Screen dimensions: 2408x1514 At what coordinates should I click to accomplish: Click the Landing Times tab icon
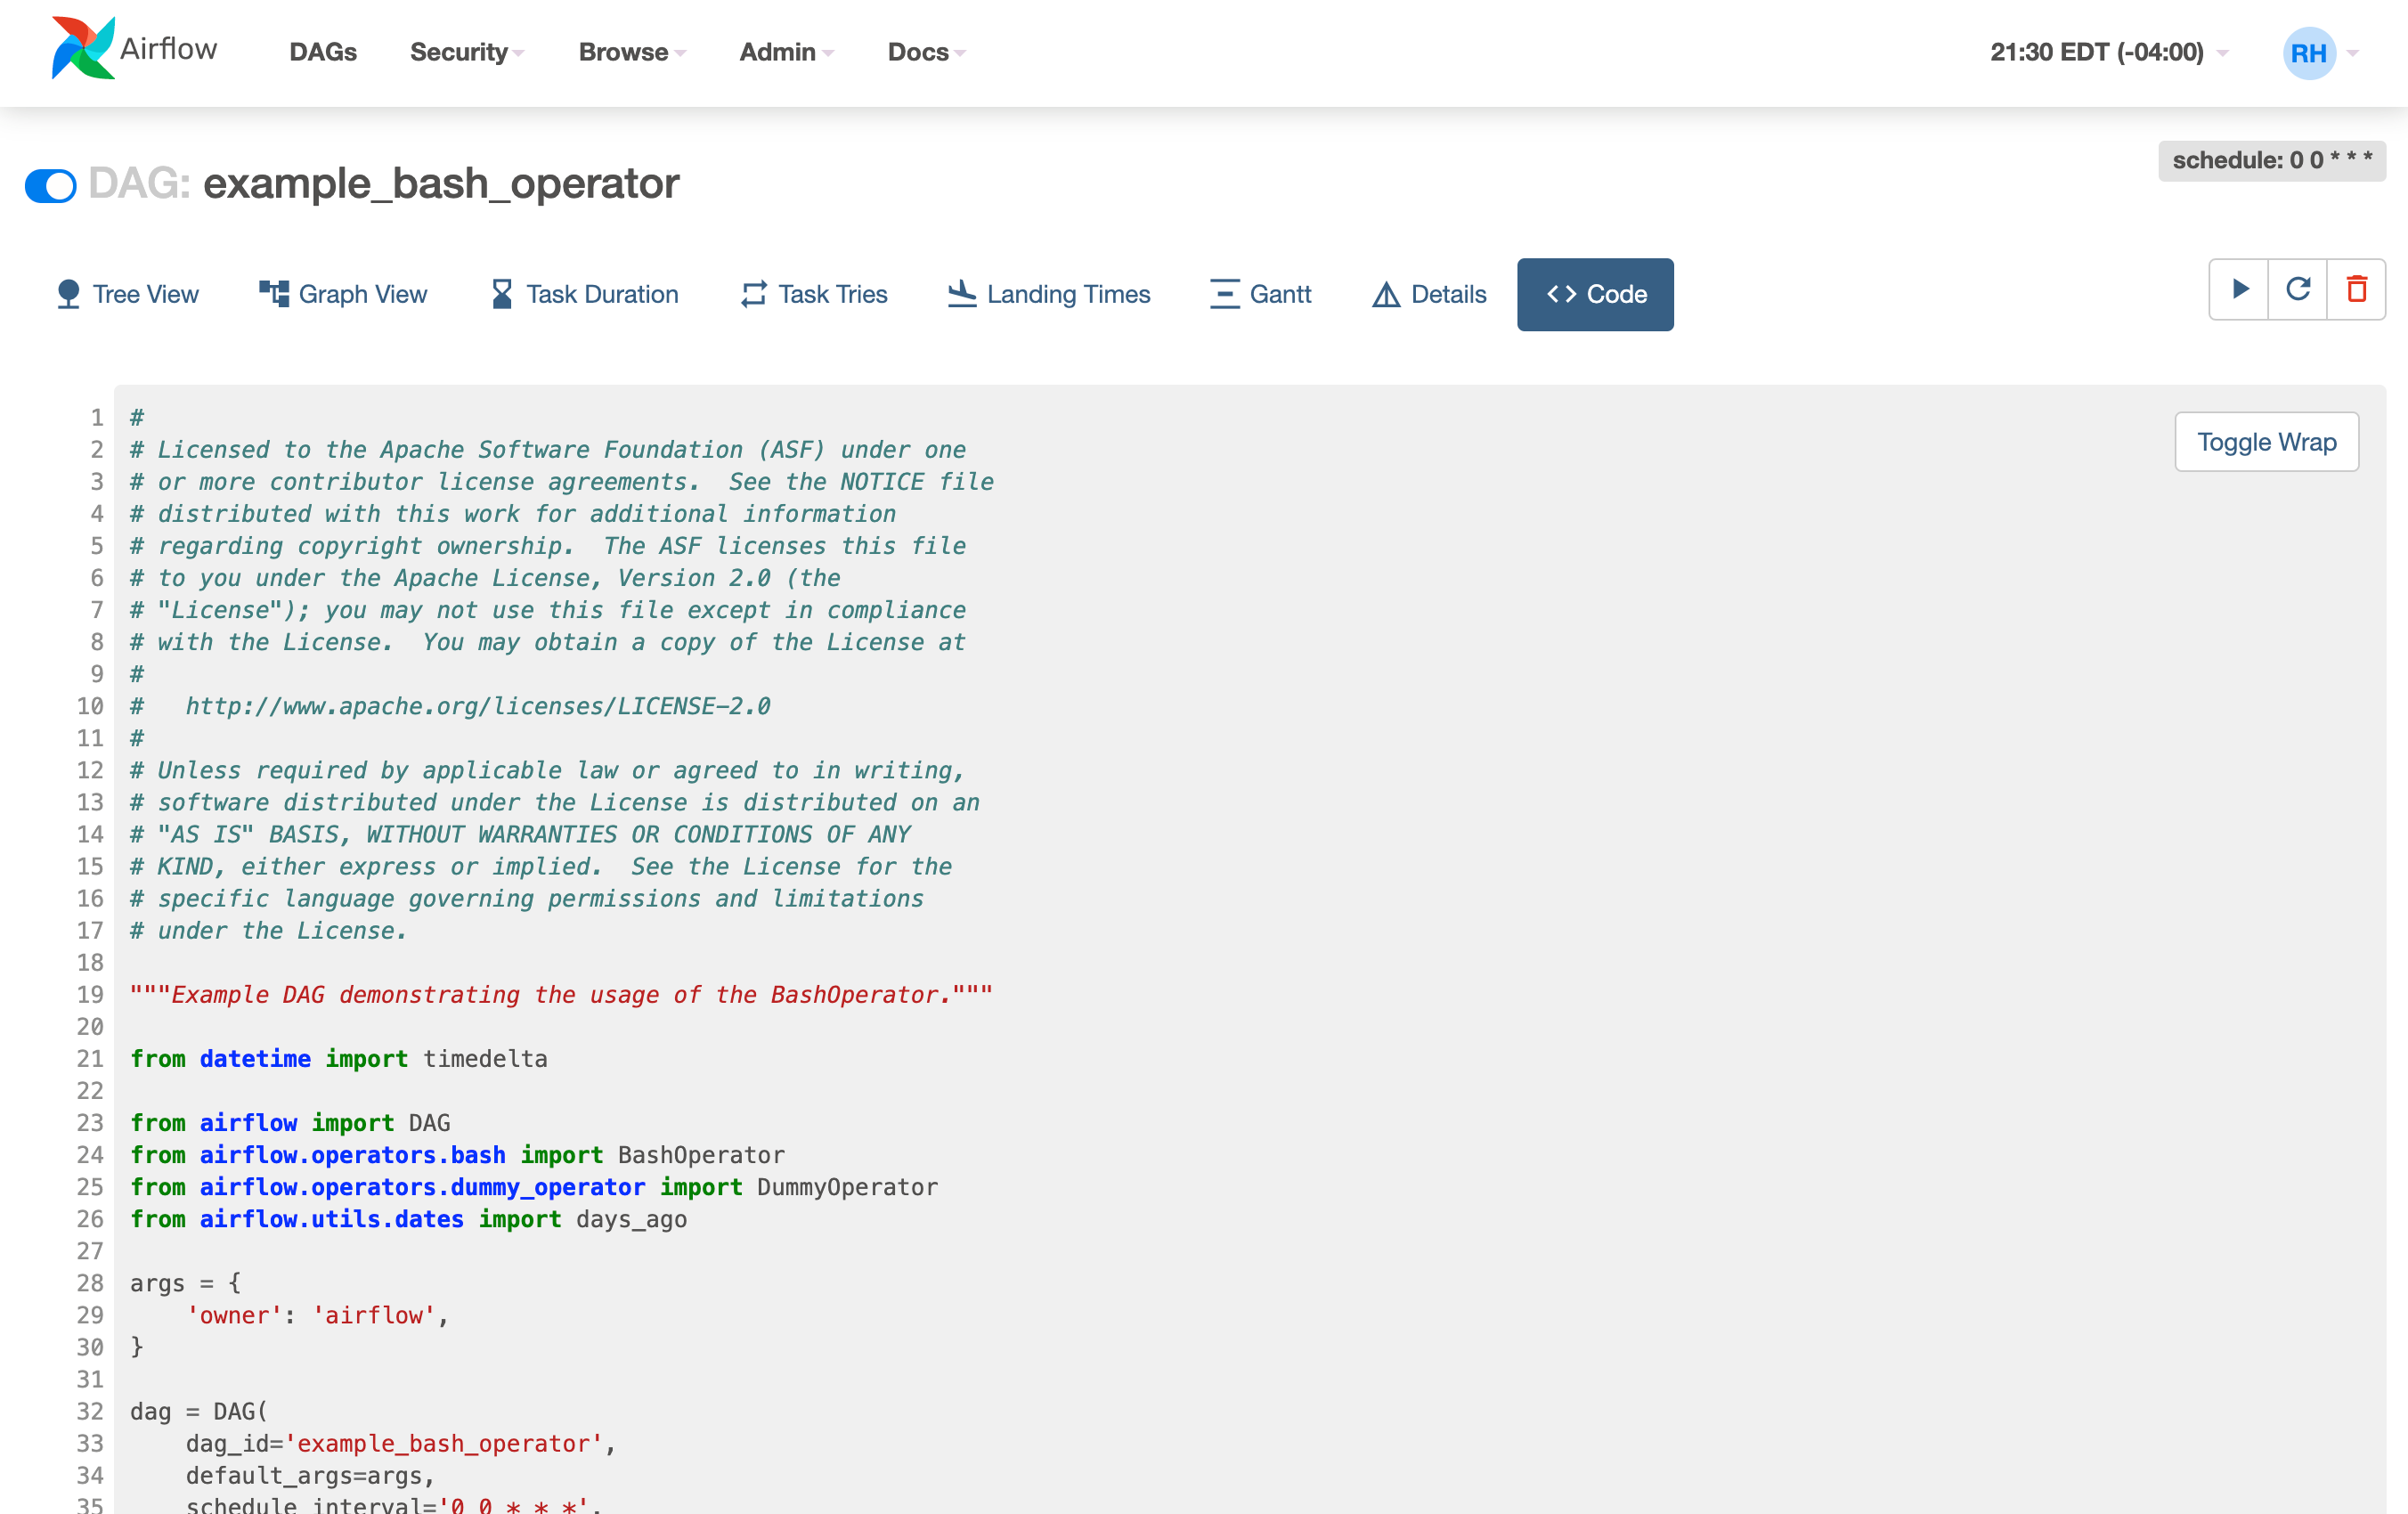point(964,293)
